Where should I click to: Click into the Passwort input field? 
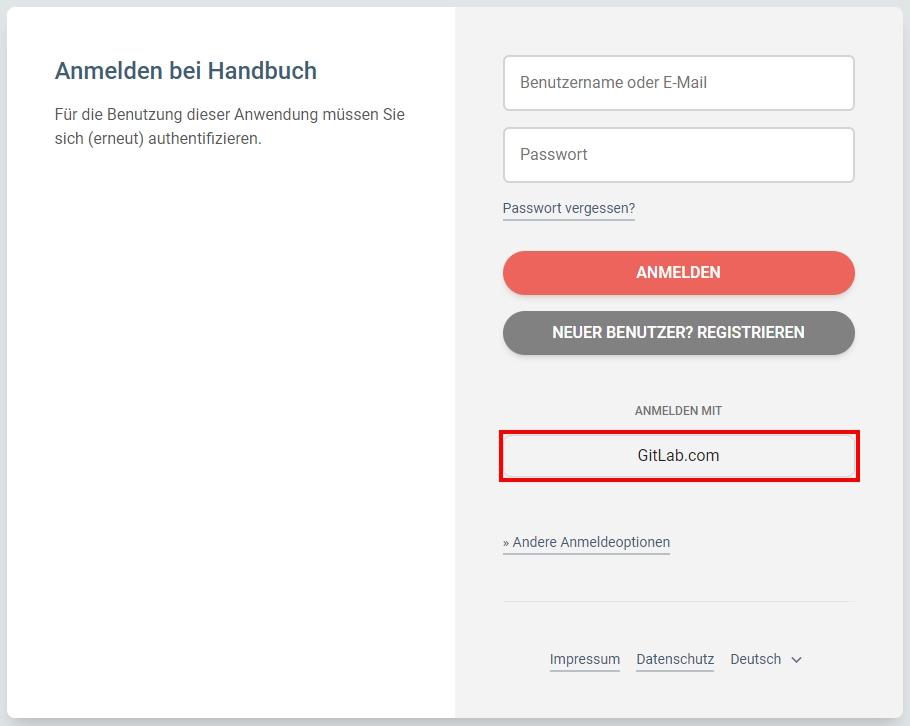point(678,155)
